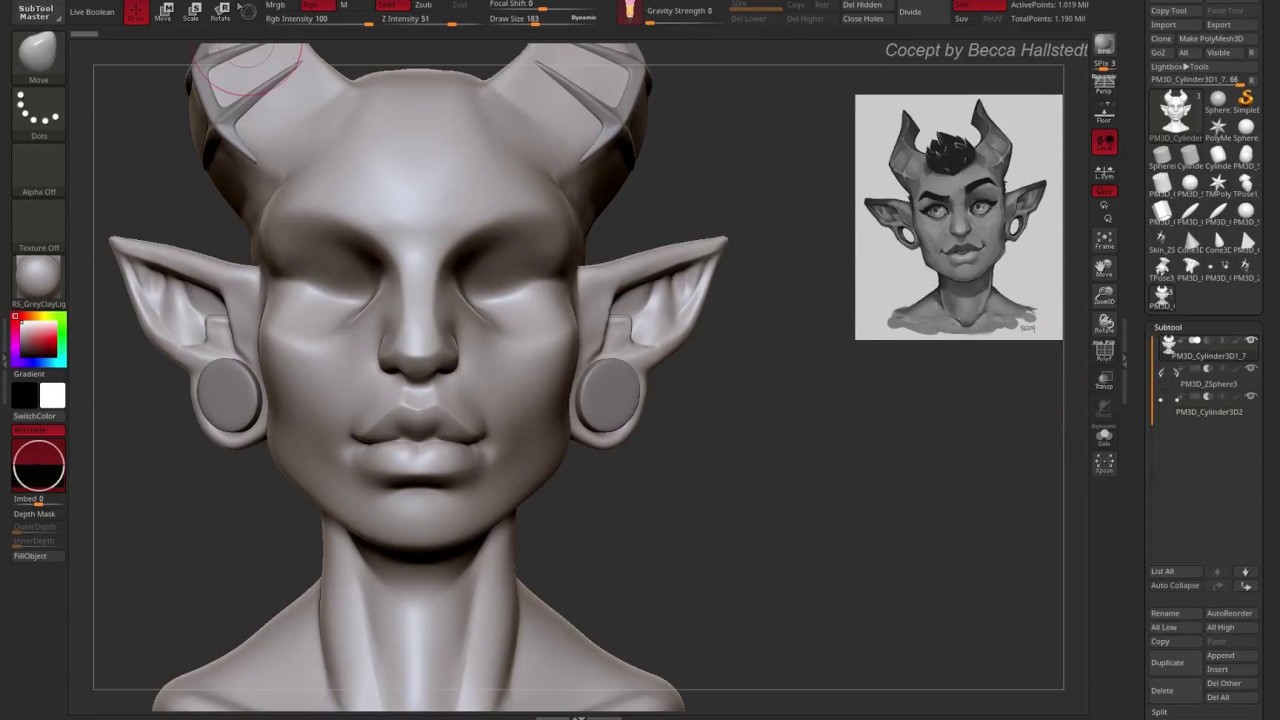Toggle visibility of PM3D_Cylinder3D1_7 subtool
Image resolution: width=1280 pixels, height=720 pixels.
coord(1251,341)
